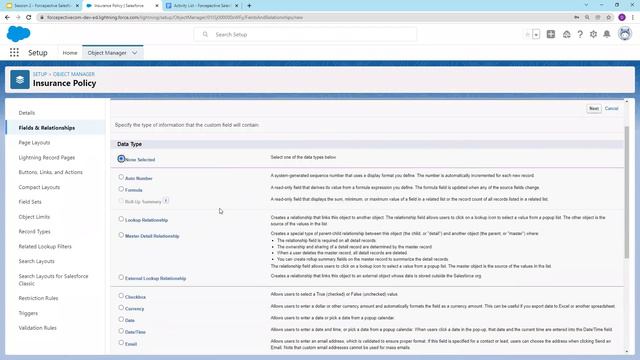Reload the page with browser refresh icon
This screenshot has height=360, width=640.
click(29, 18)
